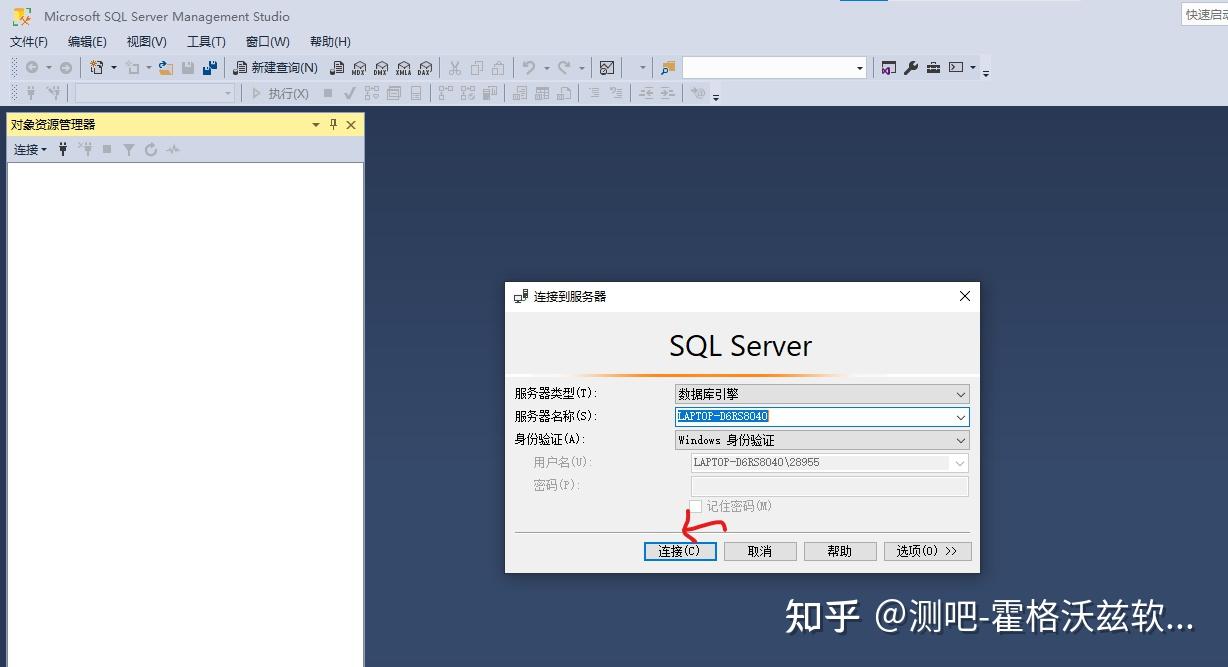This screenshot has width=1228, height=667.
Task: Select the XMLA query icon
Action: tap(404, 67)
